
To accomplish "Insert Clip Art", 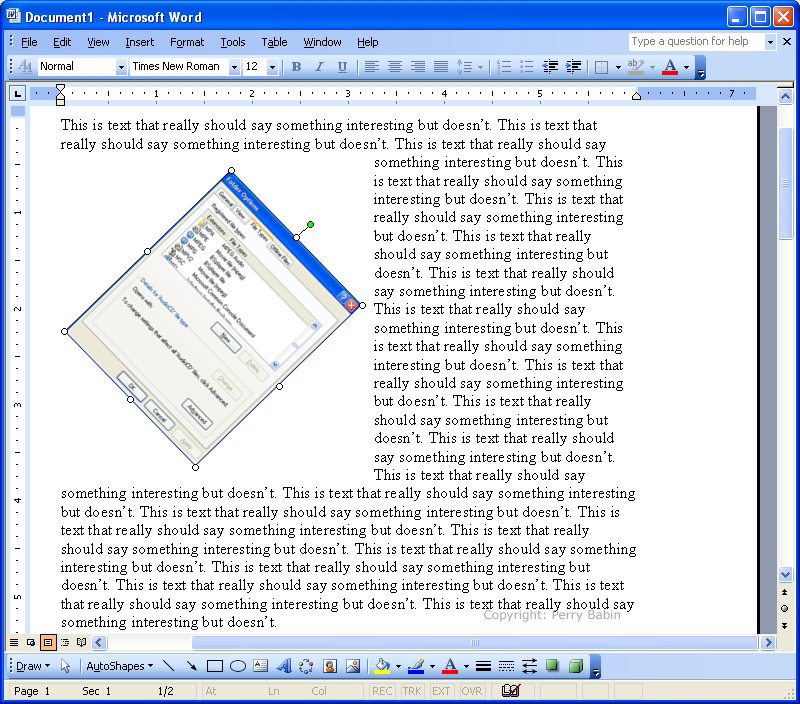I will (330, 666).
